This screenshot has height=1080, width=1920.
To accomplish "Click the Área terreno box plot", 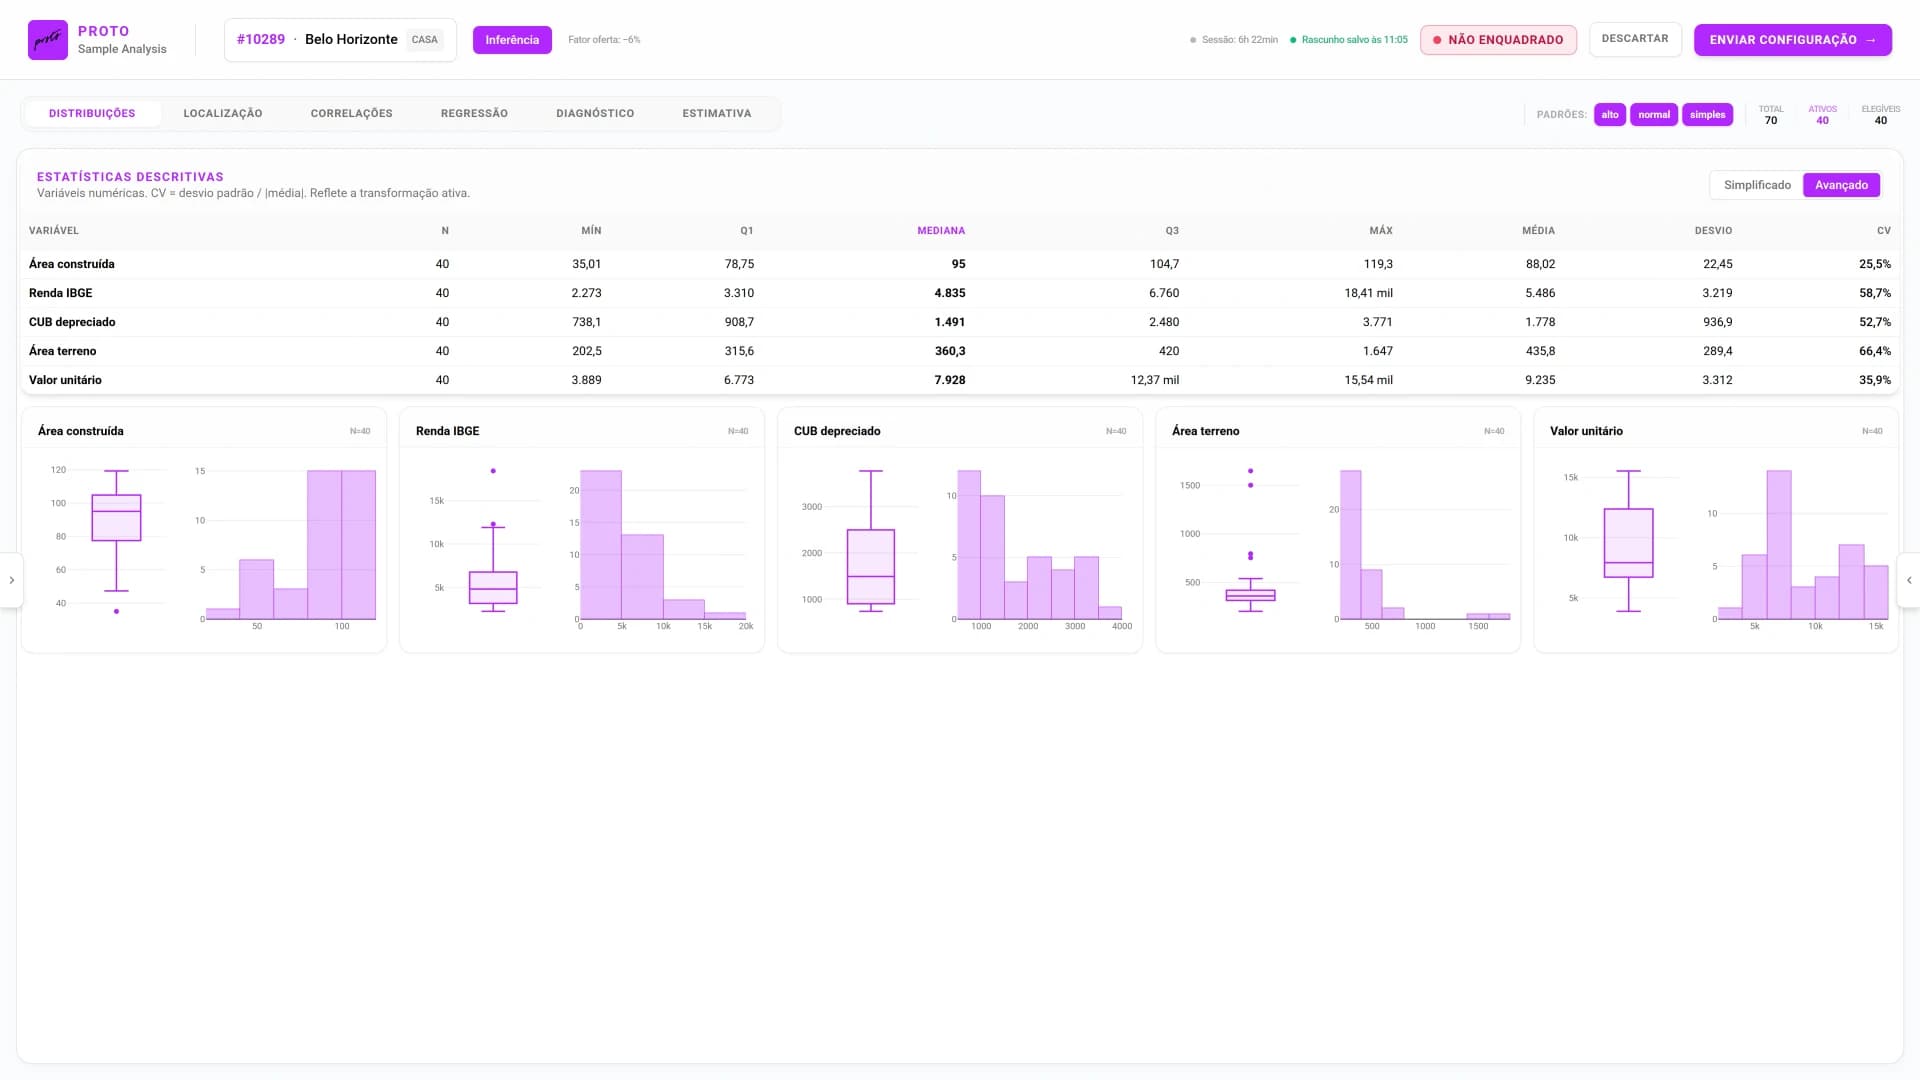I will point(1250,541).
